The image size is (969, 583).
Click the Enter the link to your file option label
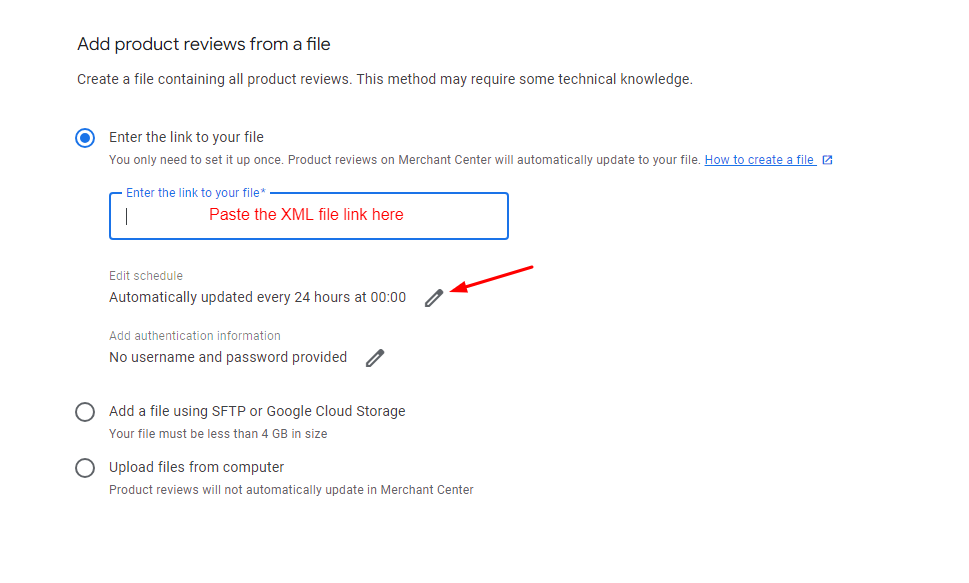[186, 137]
